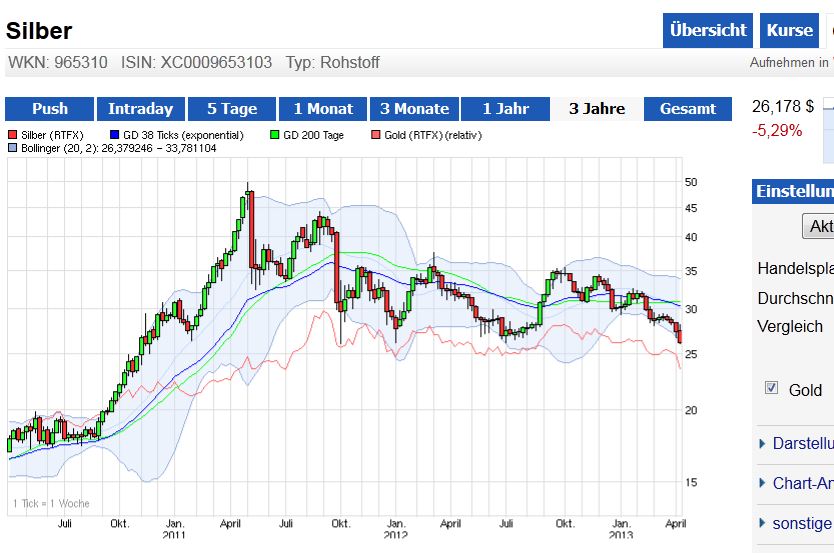The image size is (834, 553).
Task: Switch to 3 Monate timeframe
Action: click(x=414, y=109)
